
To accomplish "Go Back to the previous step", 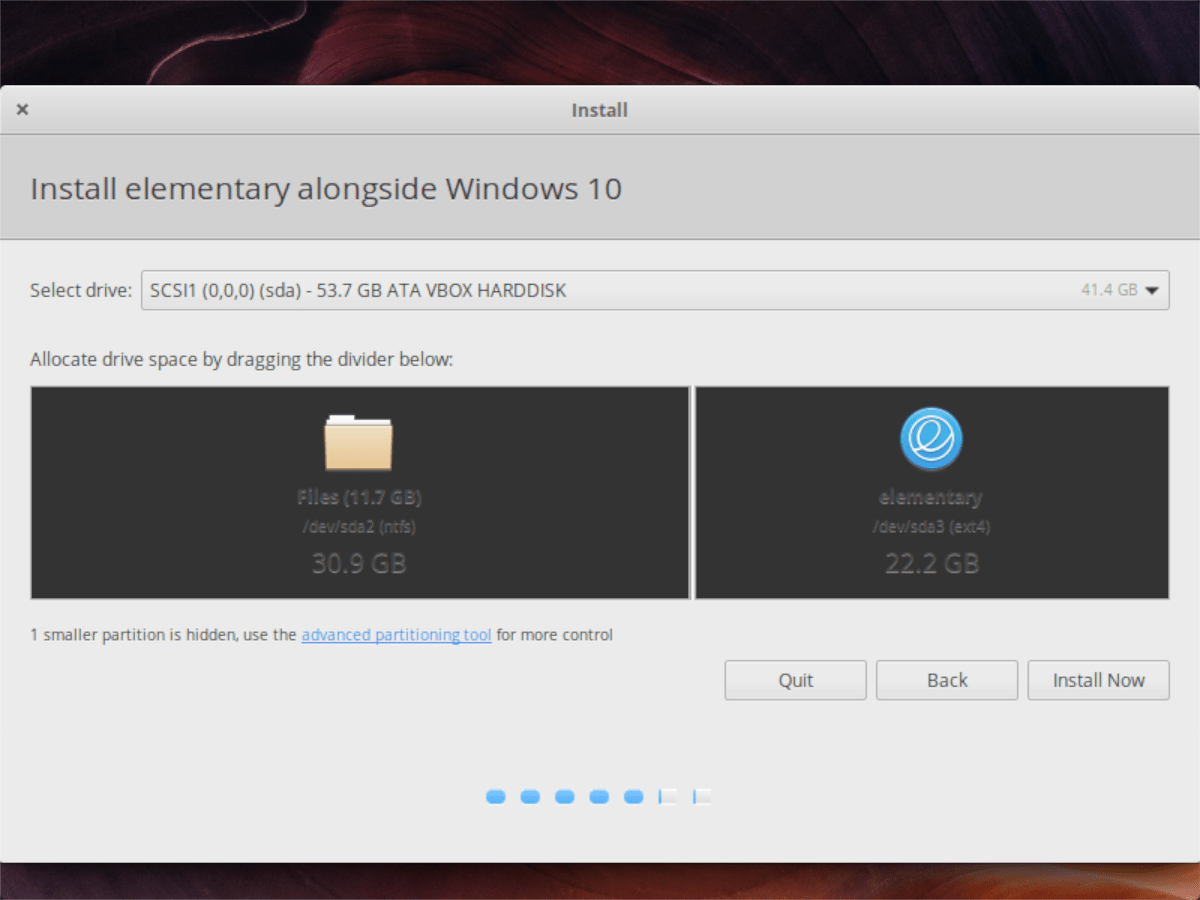I will pyautogui.click(x=947, y=680).
